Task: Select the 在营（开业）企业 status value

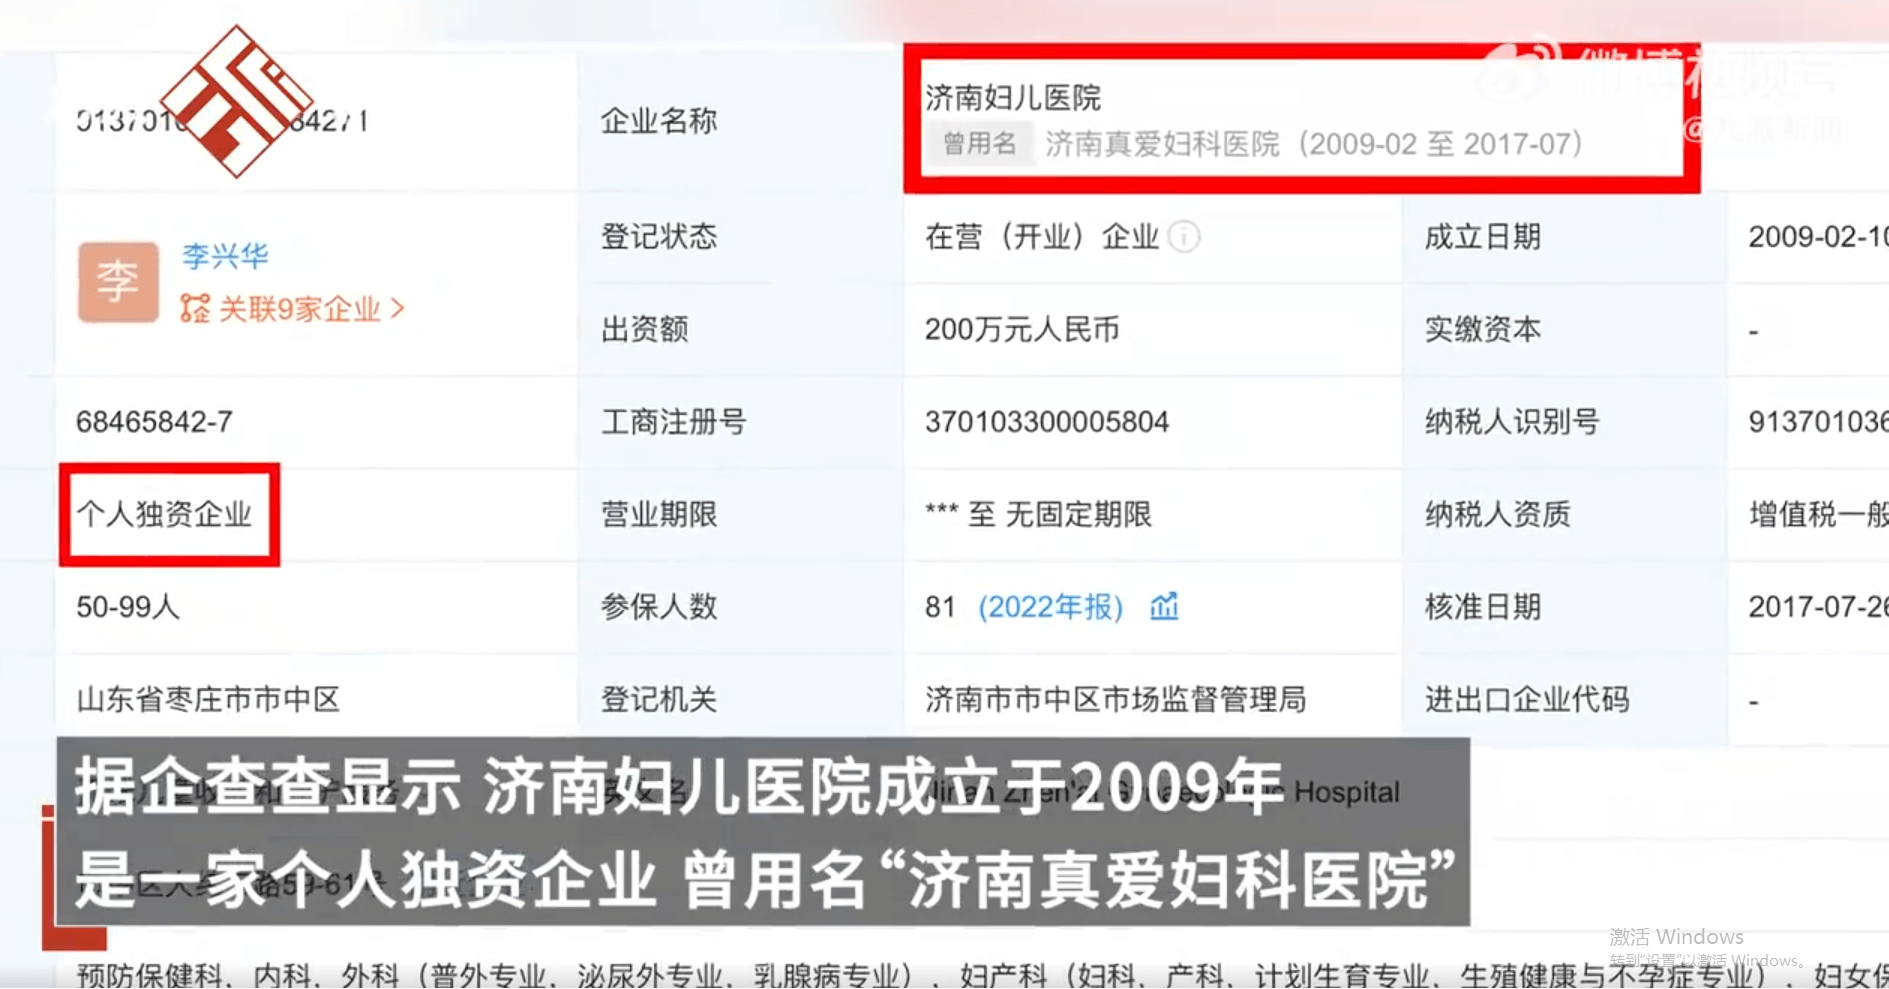Action: (1041, 237)
